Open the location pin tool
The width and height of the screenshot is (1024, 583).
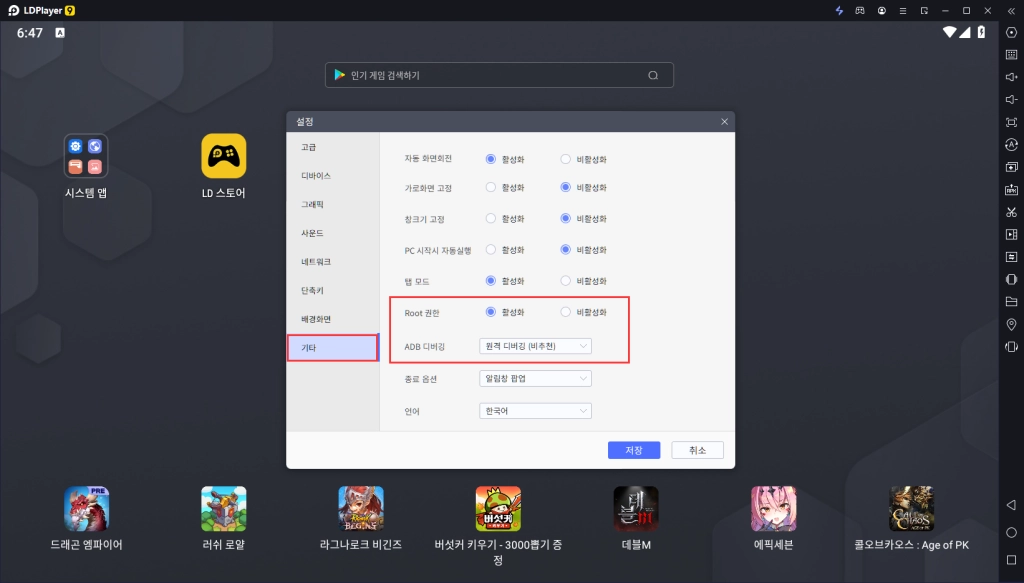pos(1011,324)
